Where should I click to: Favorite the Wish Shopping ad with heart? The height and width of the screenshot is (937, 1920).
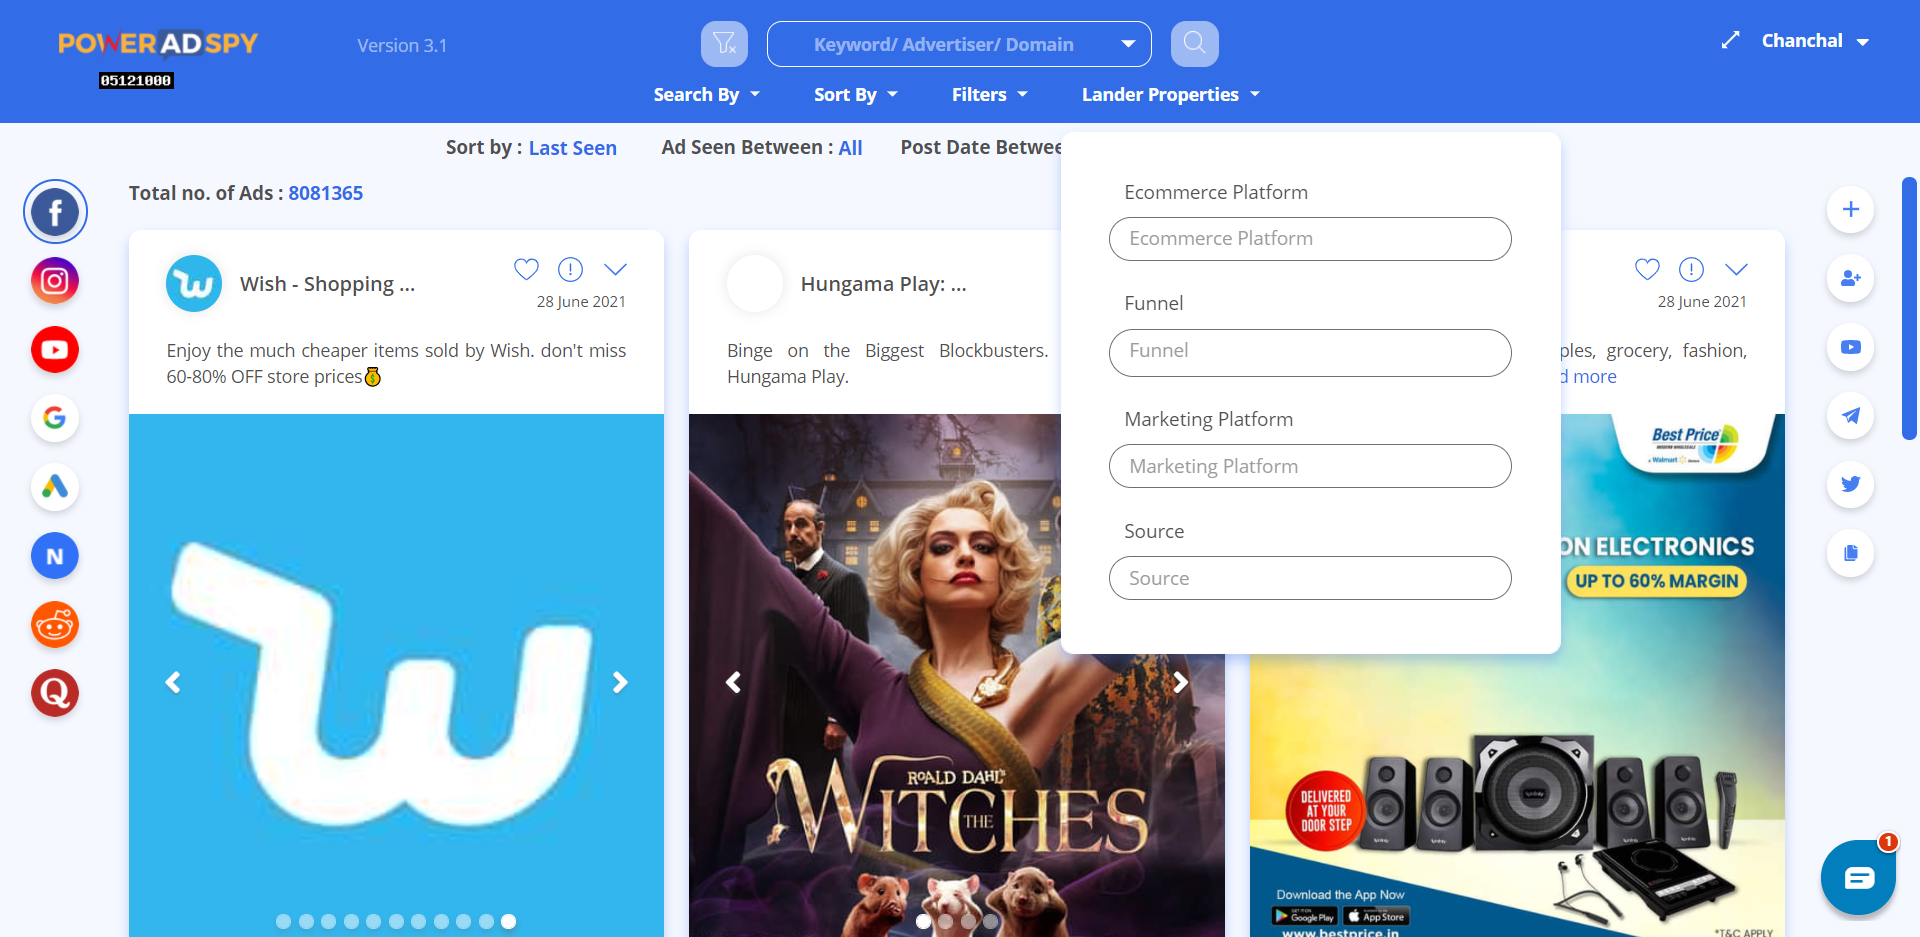pyautogui.click(x=526, y=269)
